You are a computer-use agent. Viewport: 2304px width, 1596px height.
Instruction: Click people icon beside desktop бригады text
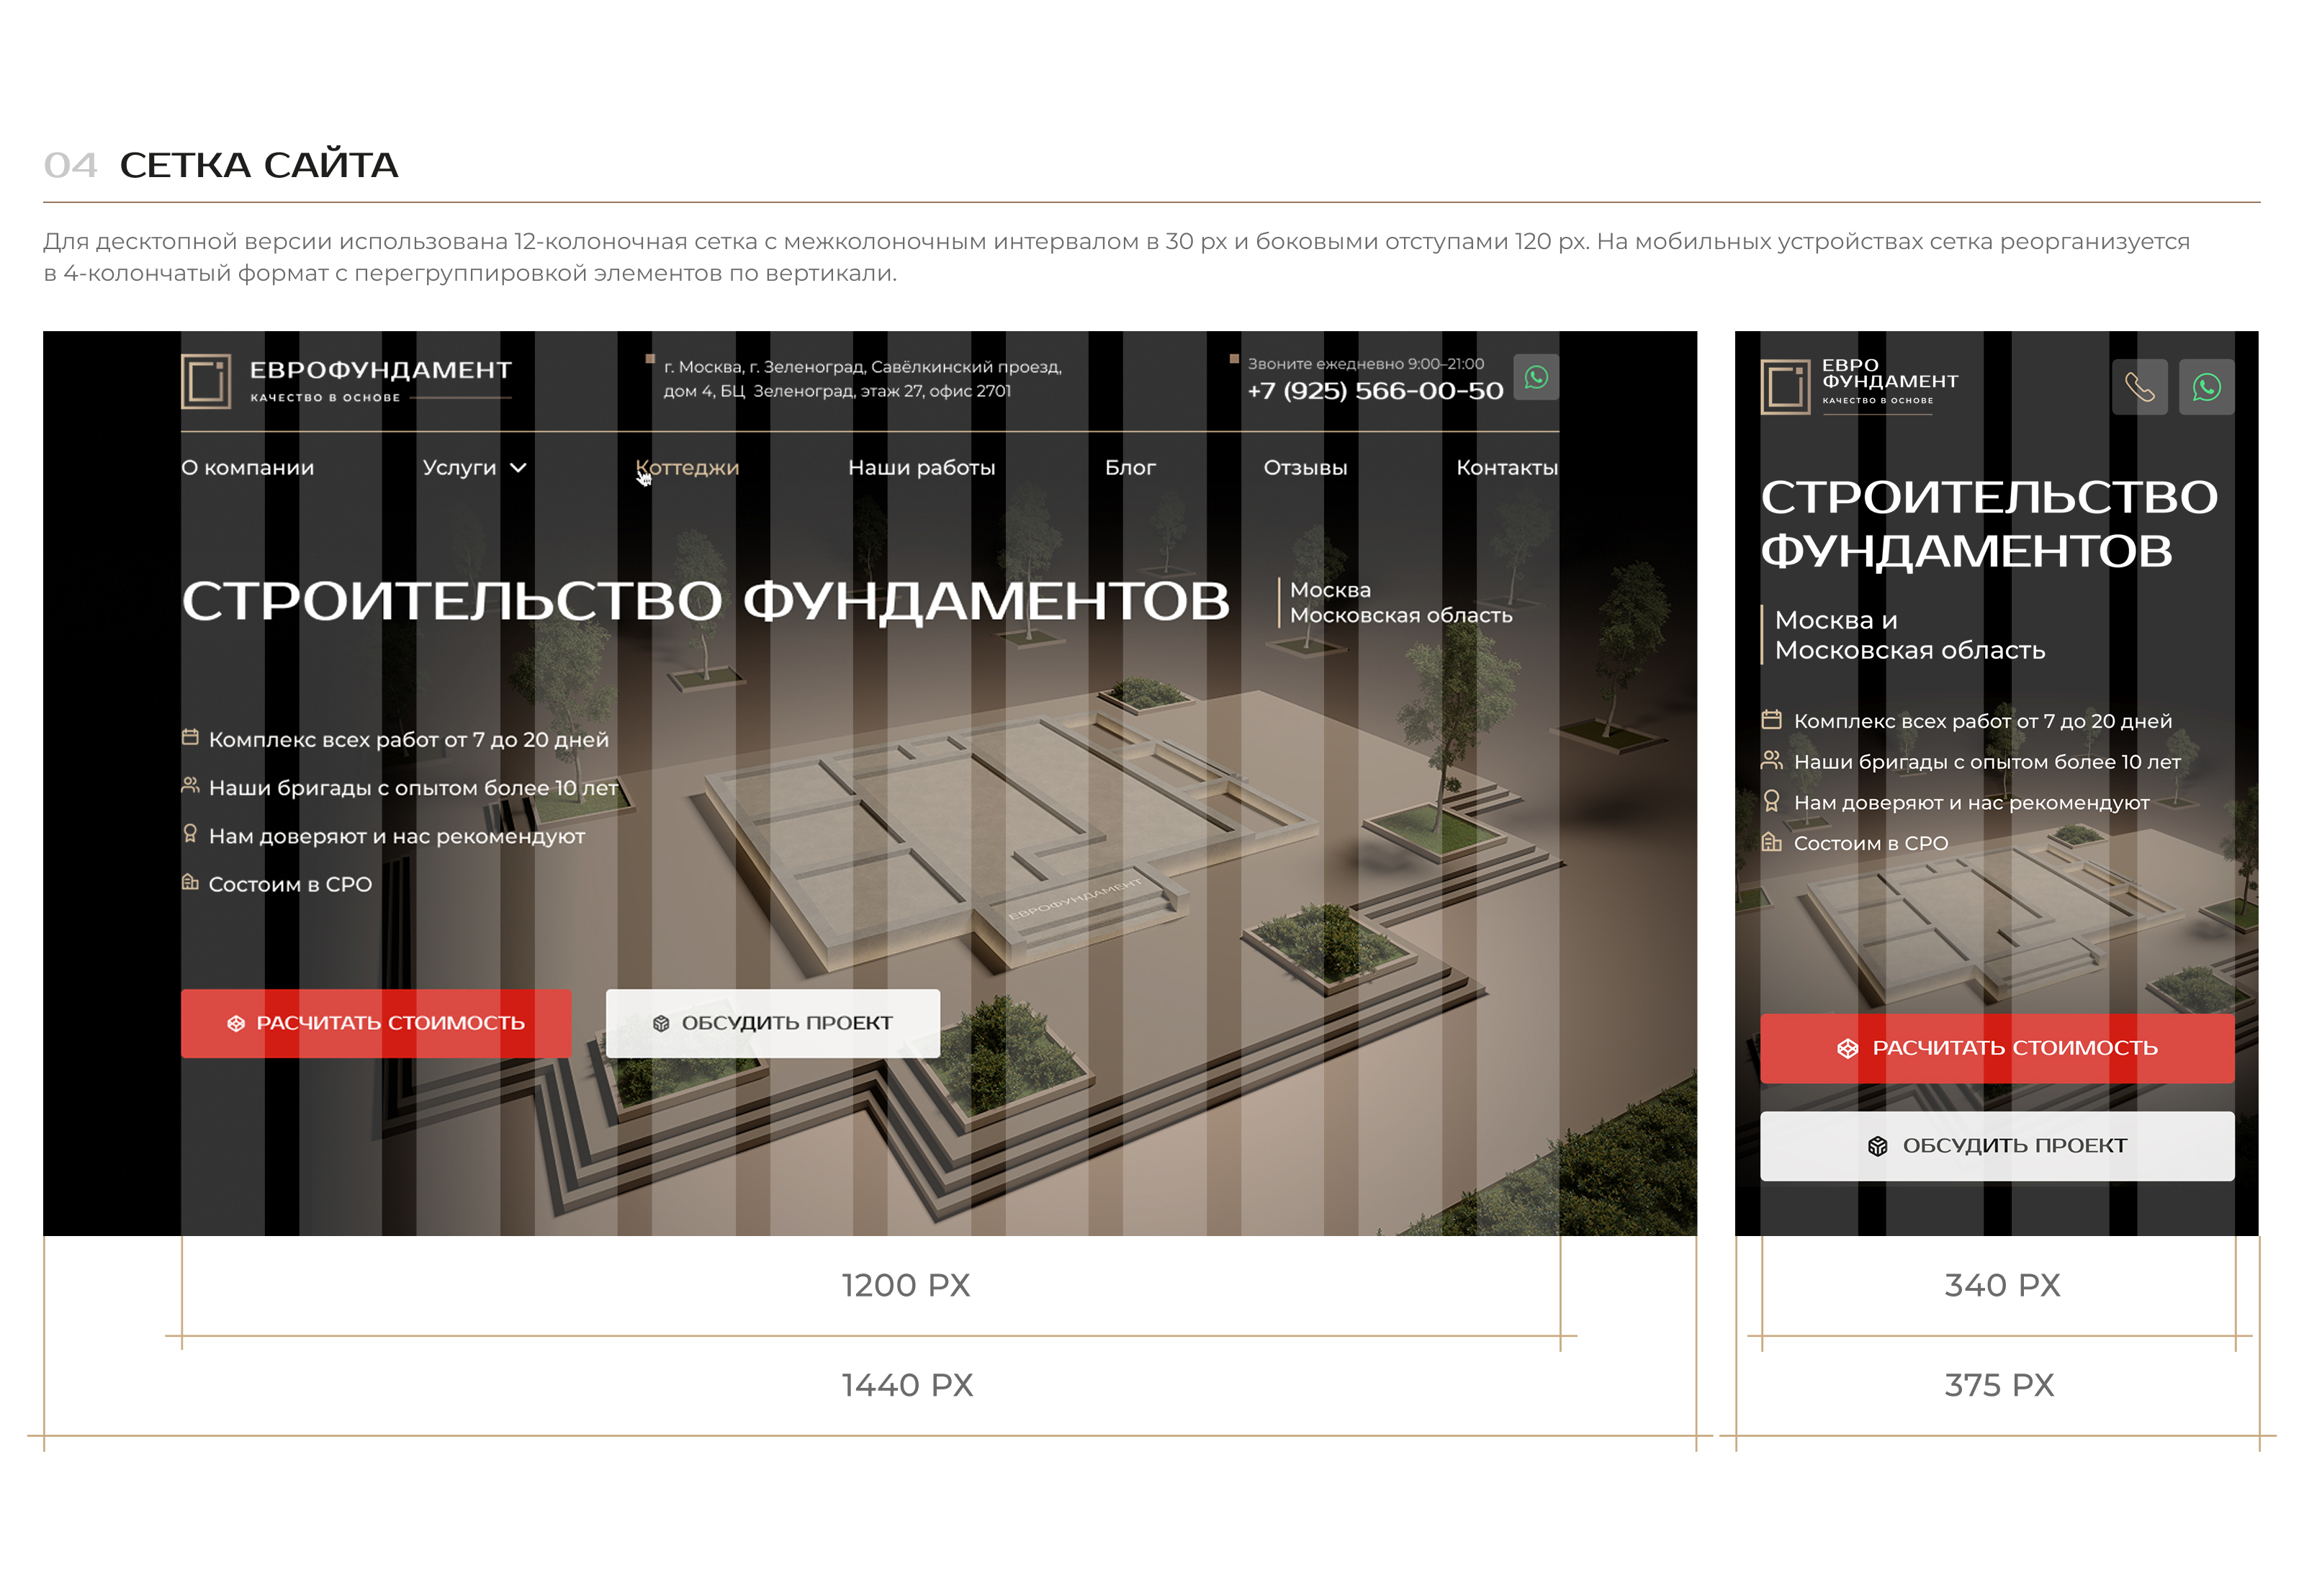tap(190, 786)
